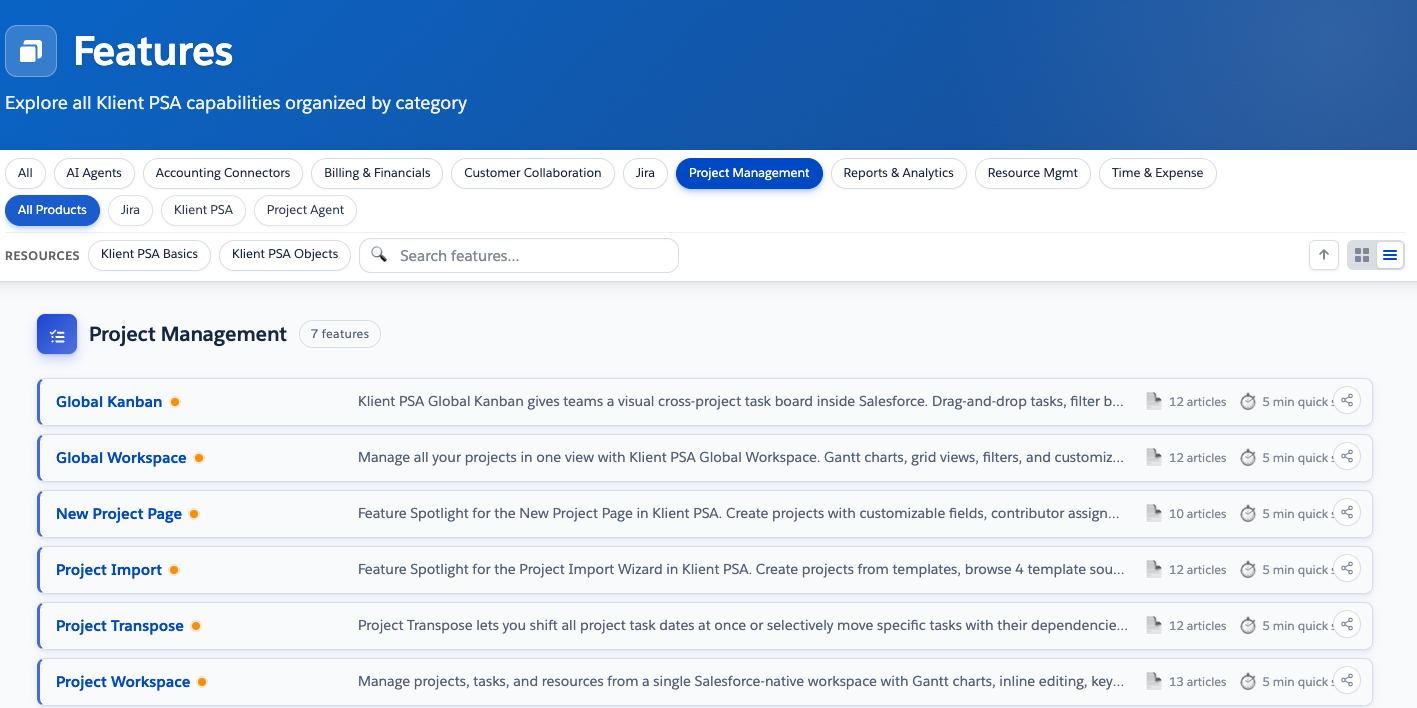Filter by Customer Collaboration category

[533, 173]
